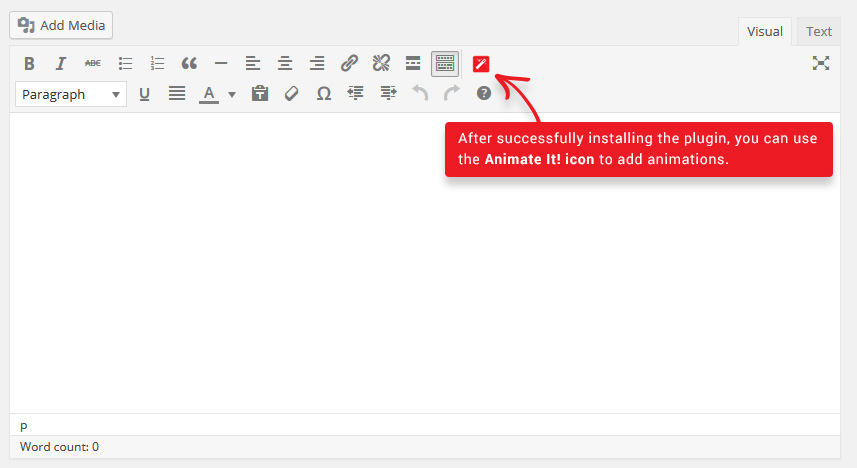Insert or edit a link
This screenshot has width=857, height=468.
349,64
